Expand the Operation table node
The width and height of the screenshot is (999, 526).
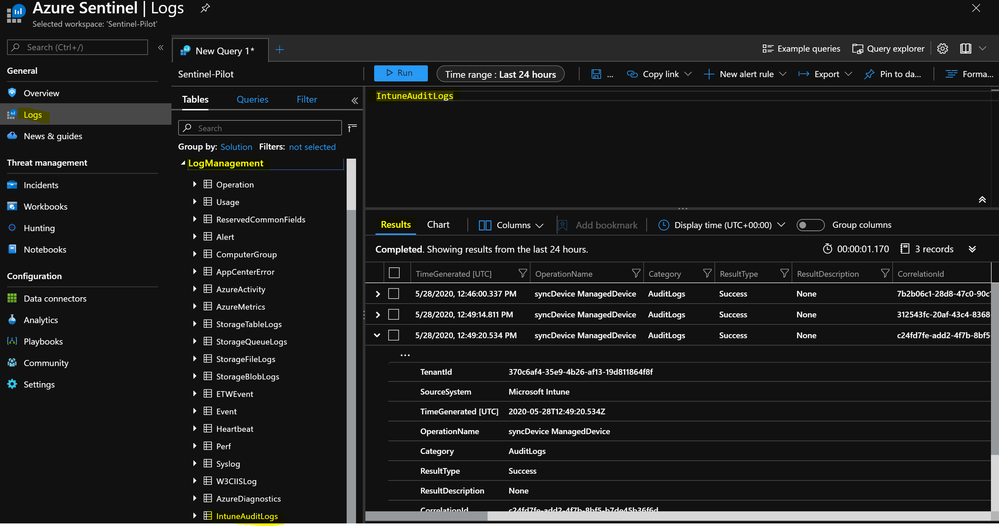(194, 185)
